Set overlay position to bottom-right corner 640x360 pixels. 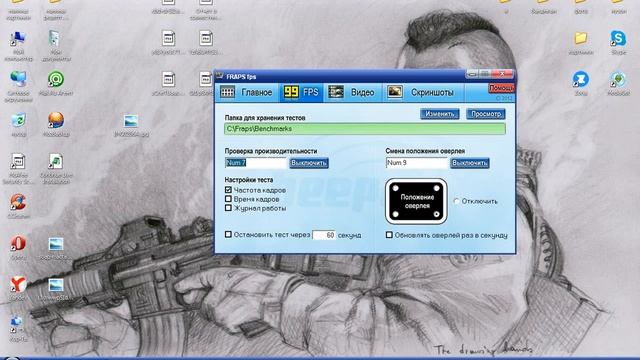tap(436, 214)
